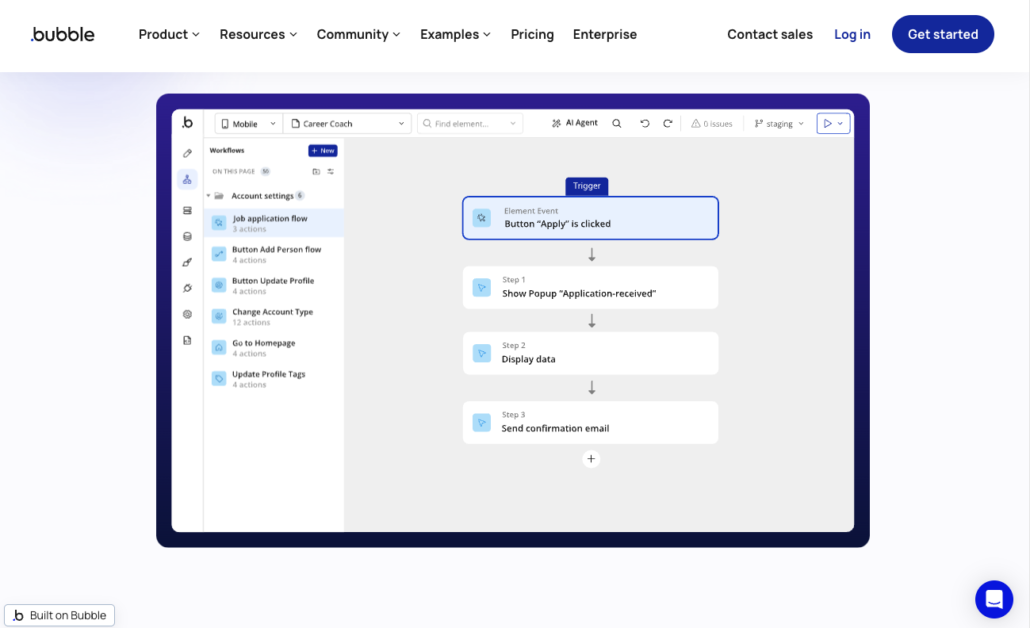Click the Log in link

click(852, 34)
